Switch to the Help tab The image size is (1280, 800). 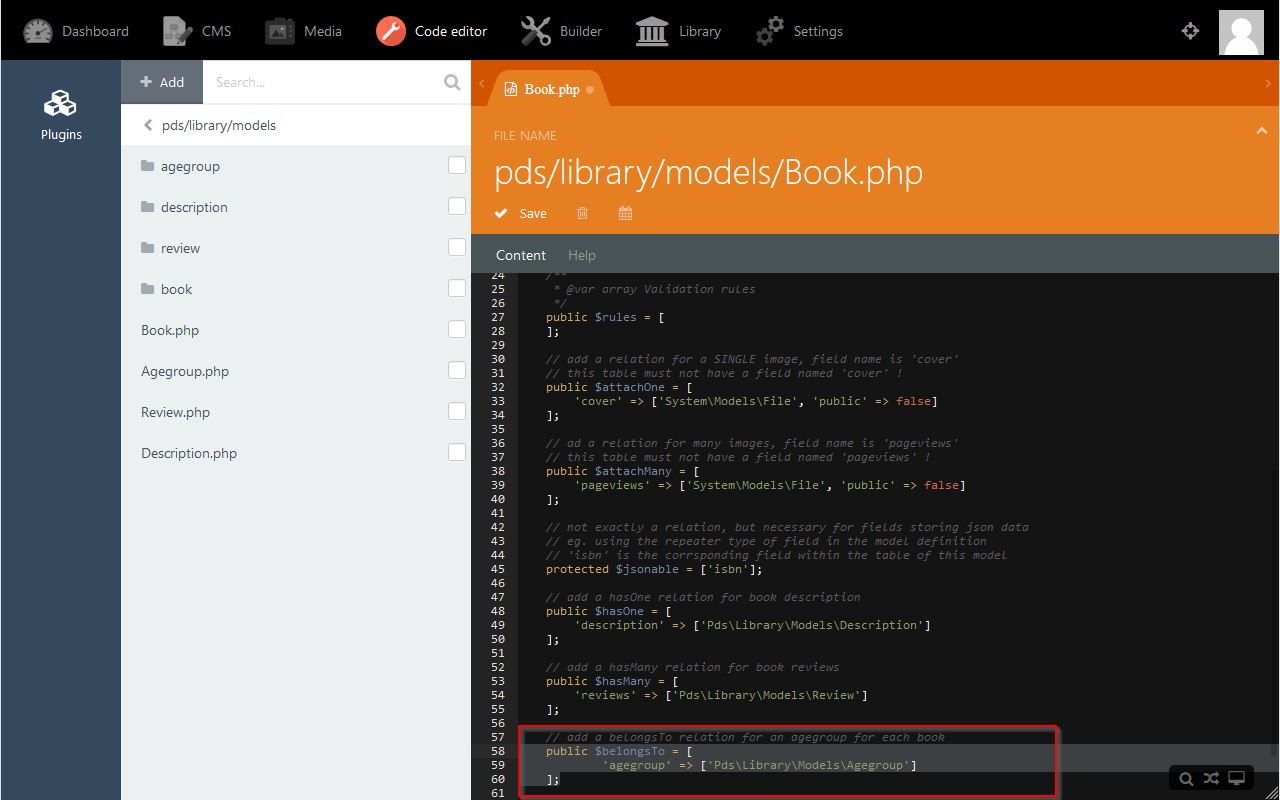click(x=581, y=255)
